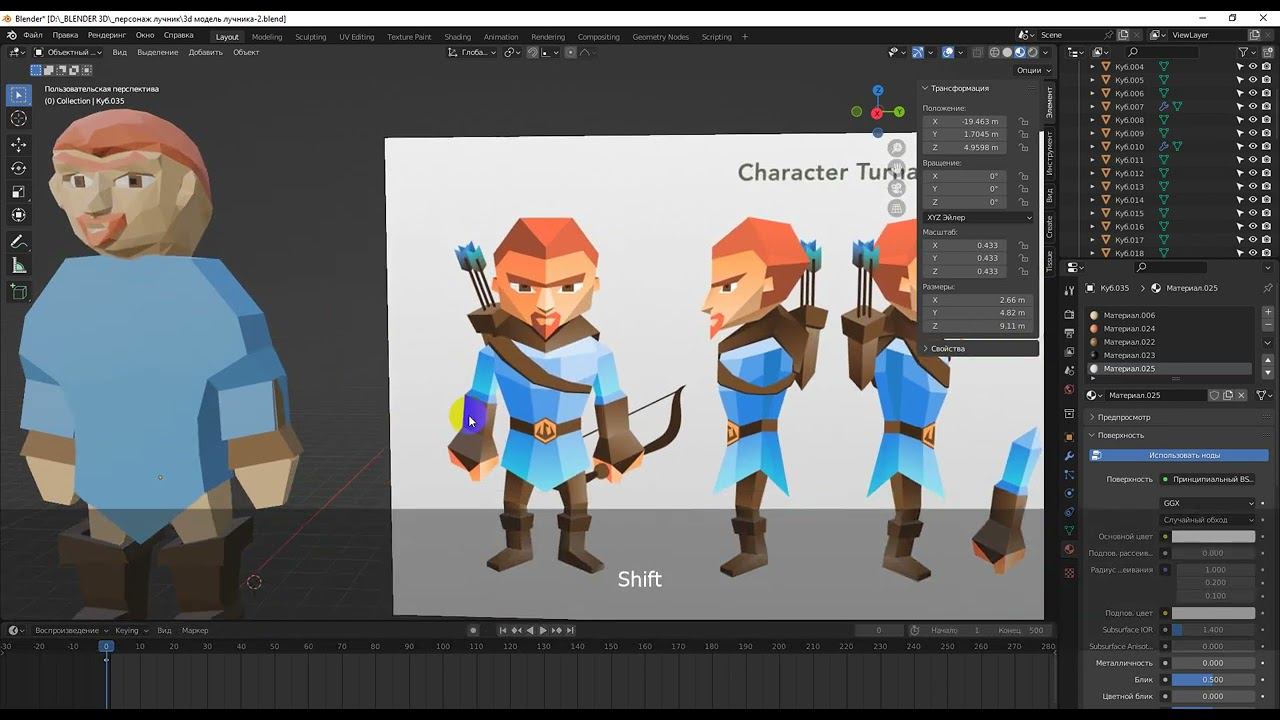Toggle visibility of Куб.010 in outliner
The height and width of the screenshot is (720, 1280).
click(x=1252, y=147)
